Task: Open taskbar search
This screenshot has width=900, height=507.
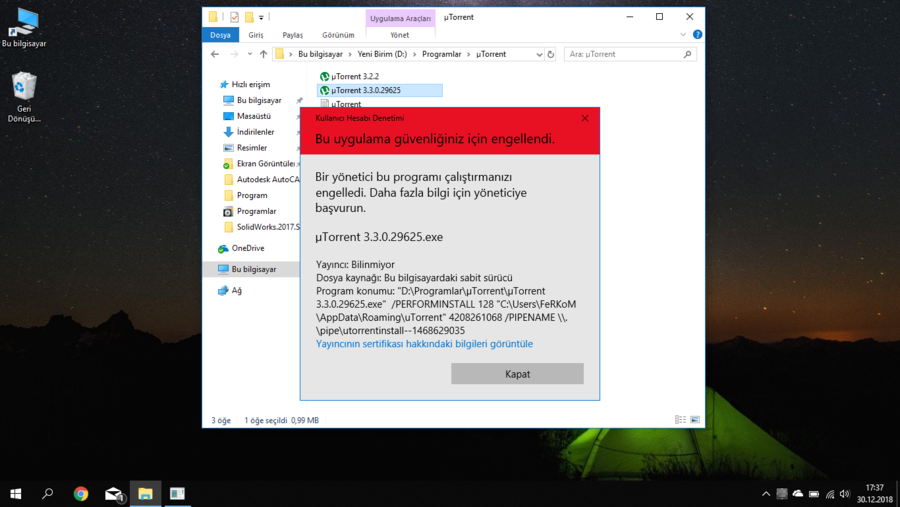Action: [x=48, y=494]
